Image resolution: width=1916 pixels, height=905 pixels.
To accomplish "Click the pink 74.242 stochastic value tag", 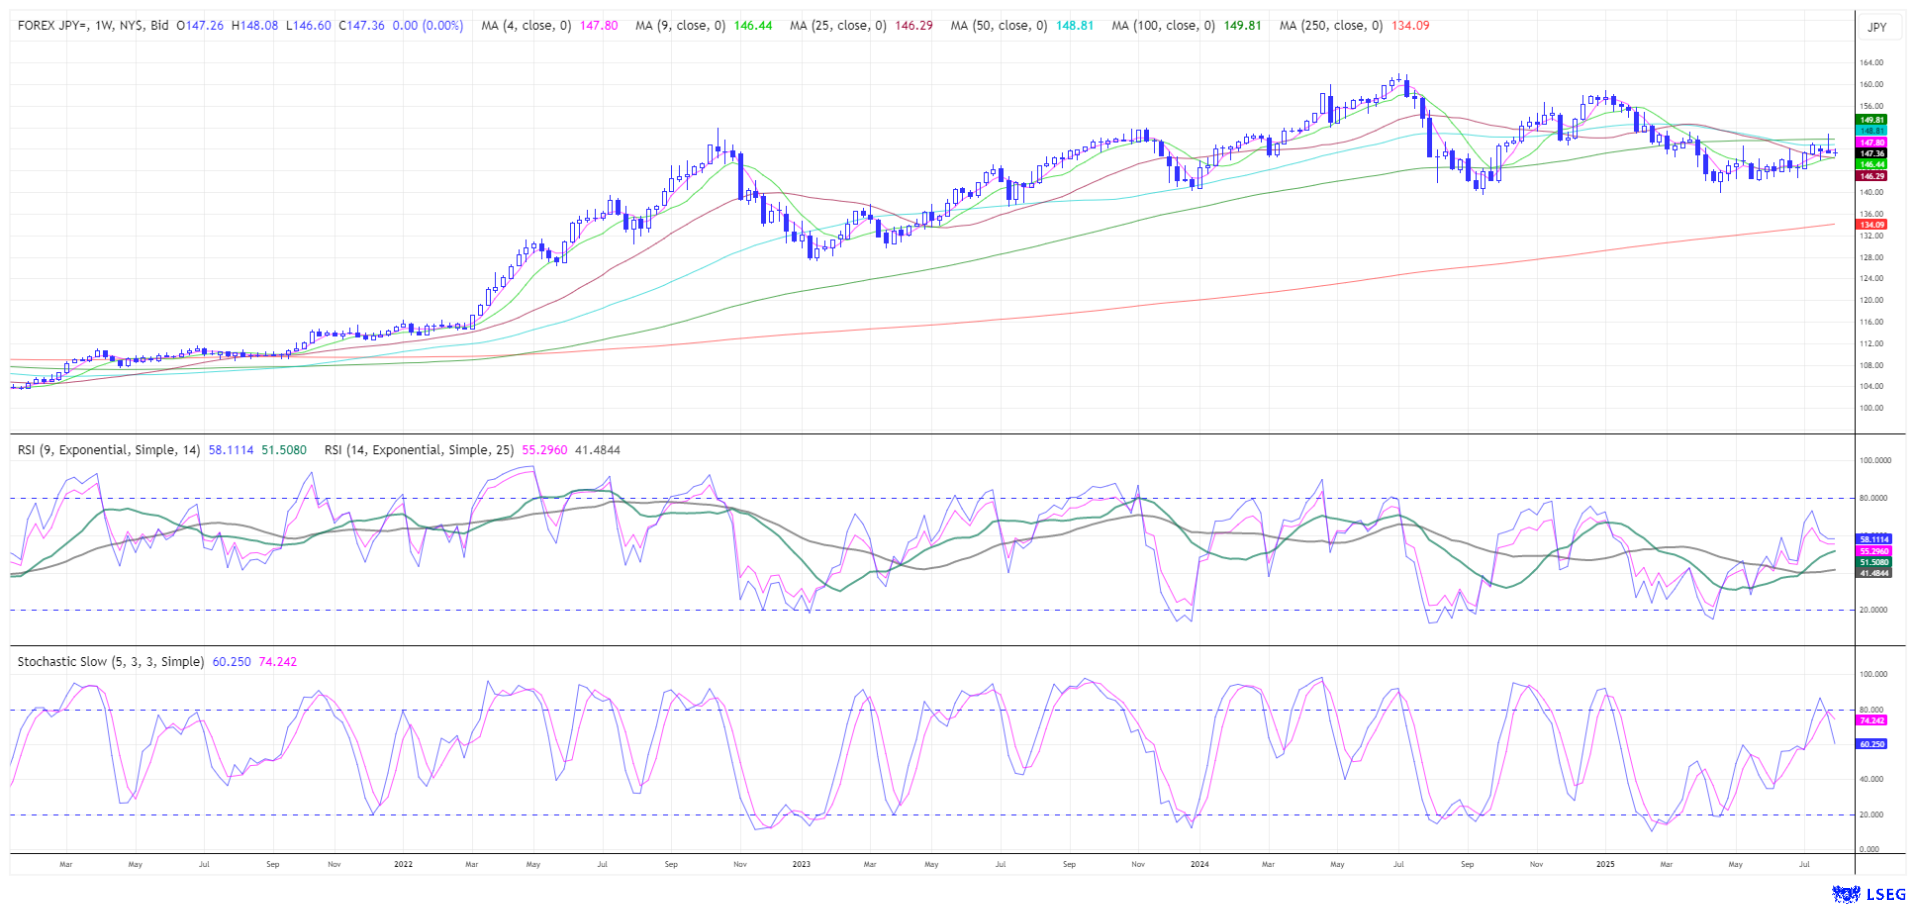I will [x=1871, y=720].
